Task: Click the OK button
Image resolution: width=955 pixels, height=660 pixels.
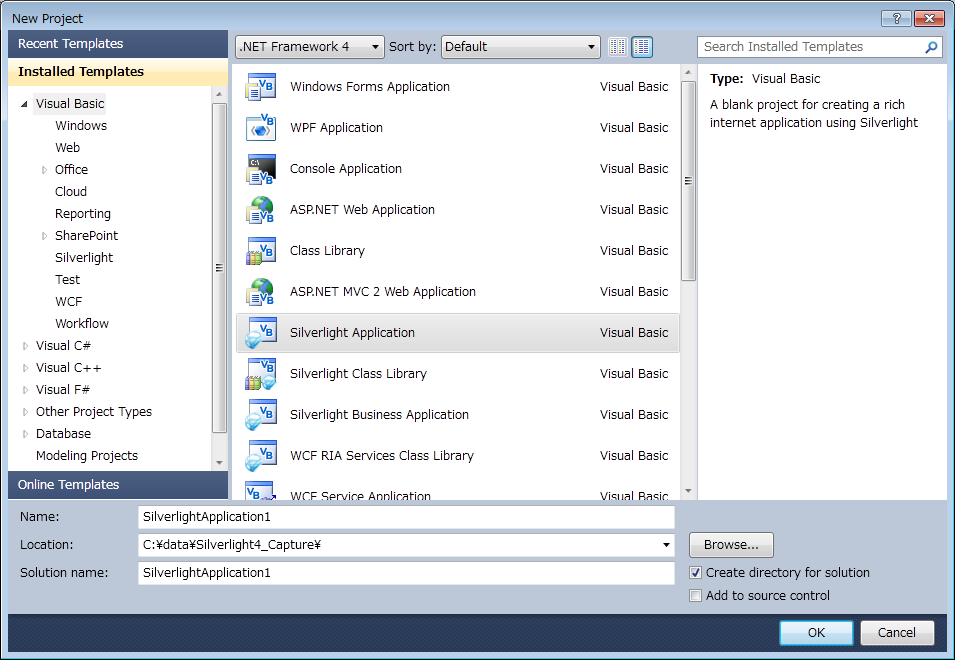Action: coord(816,633)
